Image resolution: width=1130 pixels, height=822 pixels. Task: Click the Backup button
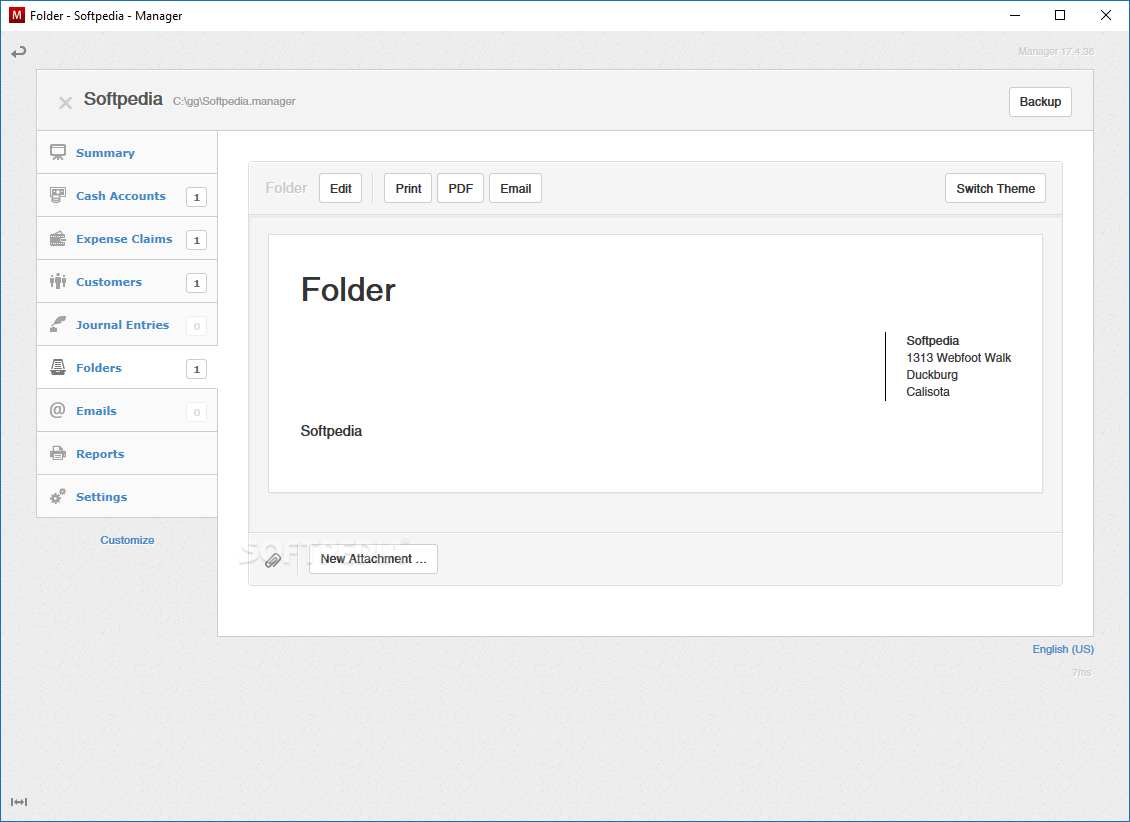(1040, 102)
